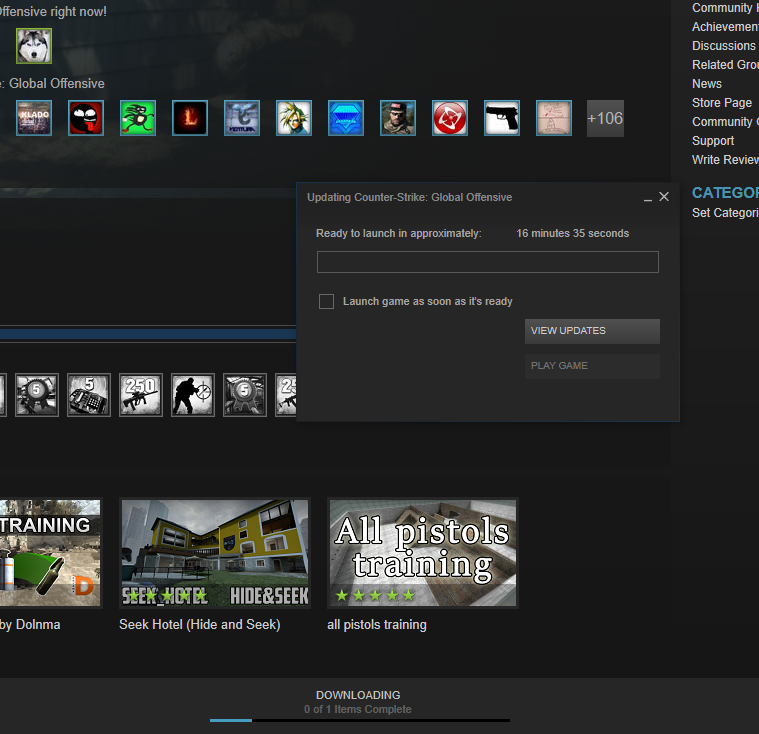The width and height of the screenshot is (759, 734).
Task: Open the black face red tongue avatar
Action: [x=86, y=118]
